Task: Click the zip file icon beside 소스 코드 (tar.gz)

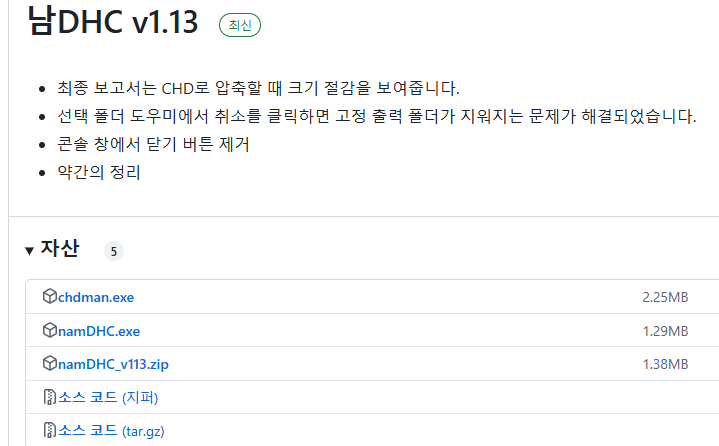Action: (50, 431)
